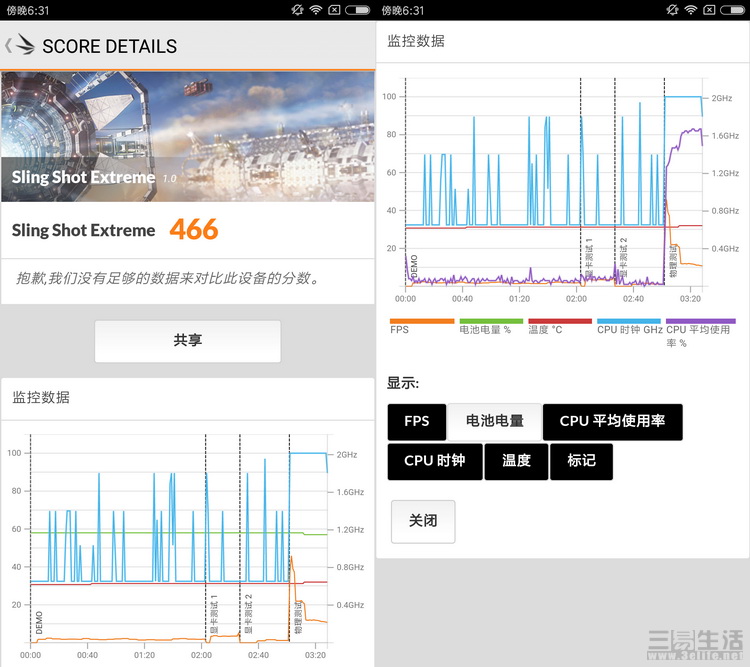The width and height of the screenshot is (750, 667).
Task: Tap the battery icon in right status bar
Action: 732,10
